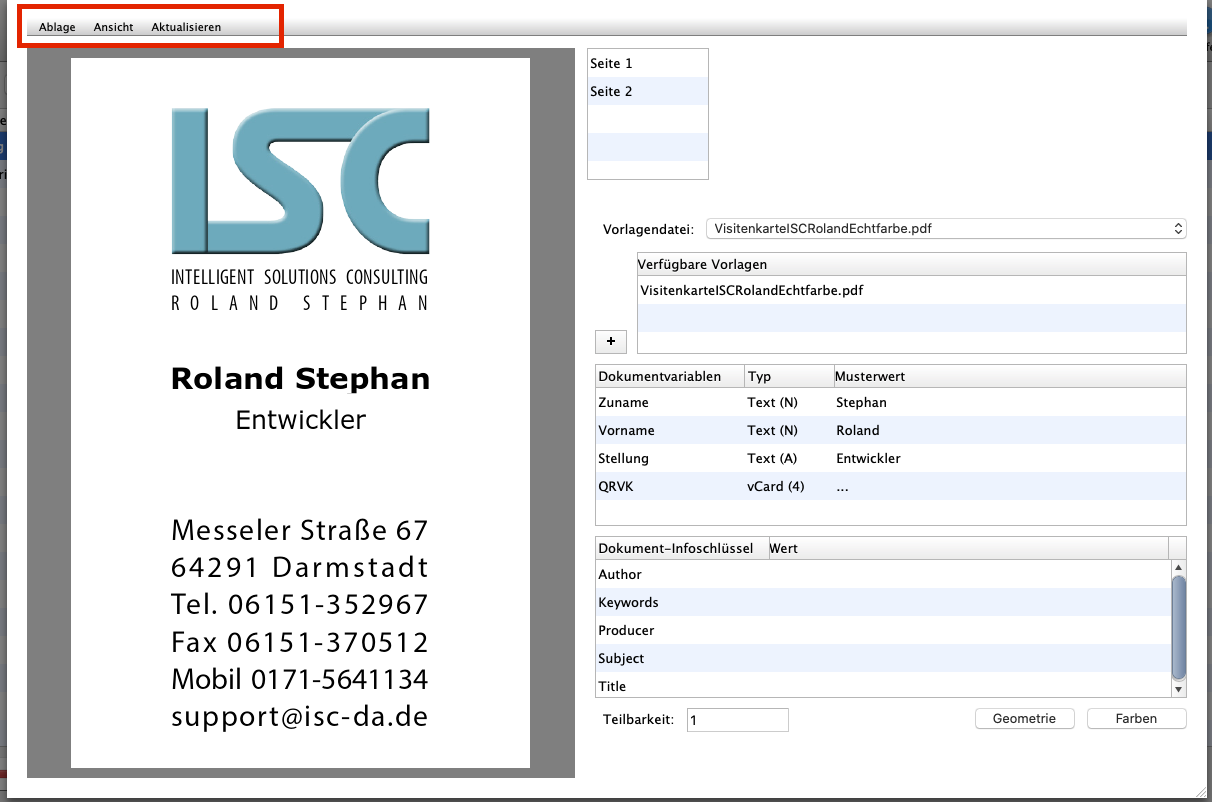Open the Vorlagendatei dropdown
Viewport: 1212px width, 802px height.
point(945,229)
